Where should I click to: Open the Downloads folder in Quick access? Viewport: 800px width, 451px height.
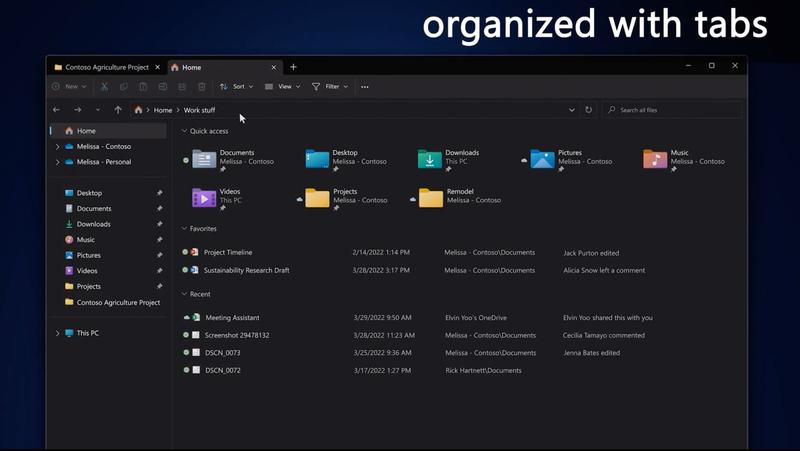(448, 159)
